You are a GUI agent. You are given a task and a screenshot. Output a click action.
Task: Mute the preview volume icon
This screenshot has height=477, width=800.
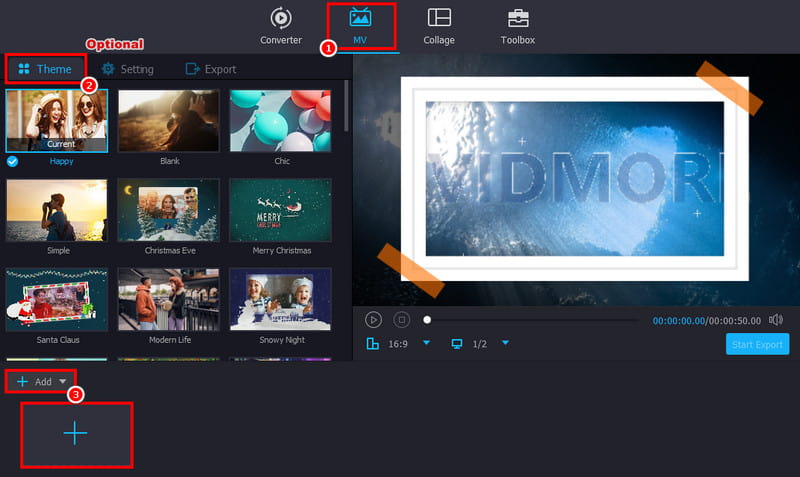coord(776,319)
